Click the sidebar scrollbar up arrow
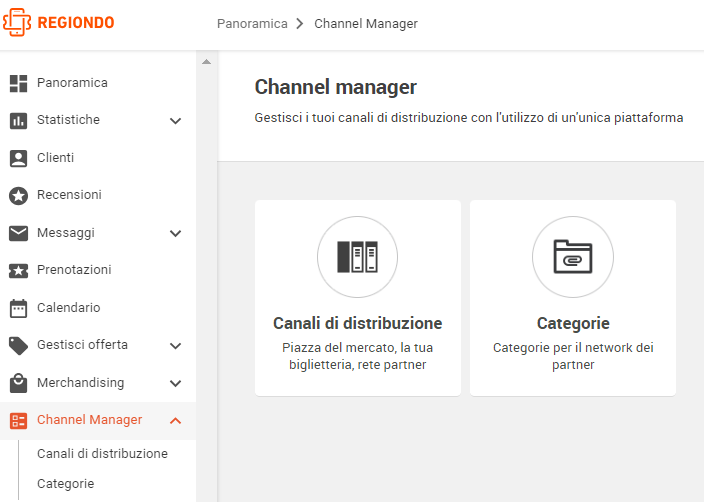 click(x=207, y=62)
